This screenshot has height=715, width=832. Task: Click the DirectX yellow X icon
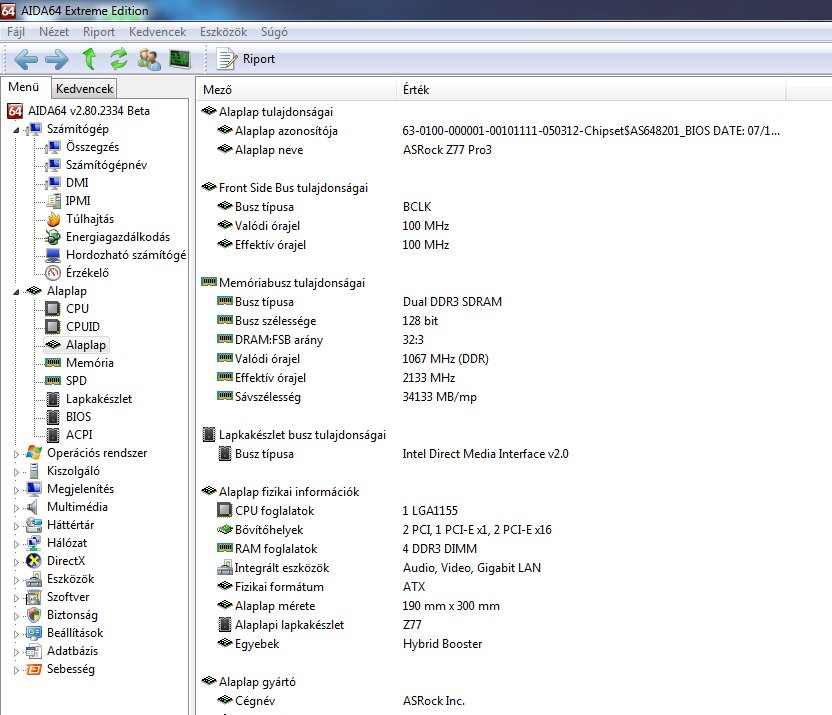pyautogui.click(x=34, y=561)
